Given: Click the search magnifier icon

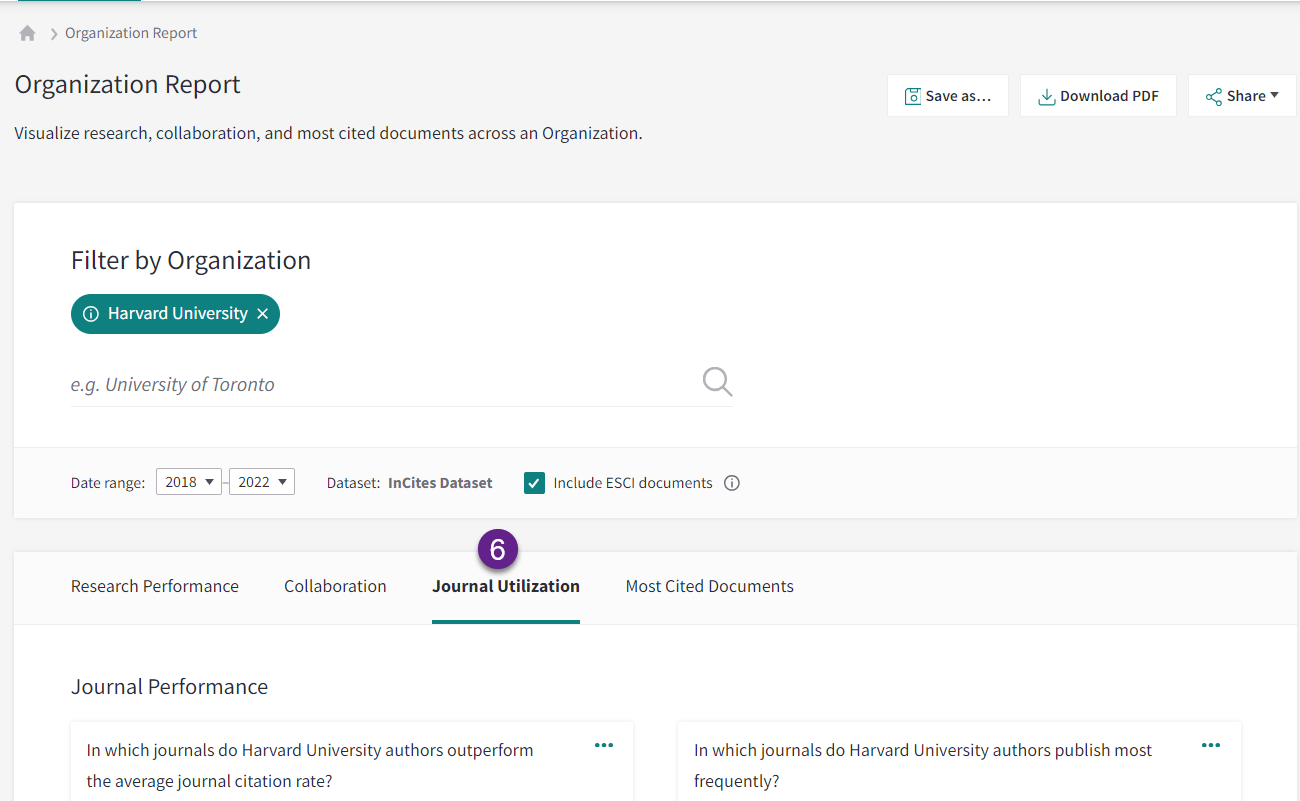Looking at the screenshot, I should click(x=717, y=381).
